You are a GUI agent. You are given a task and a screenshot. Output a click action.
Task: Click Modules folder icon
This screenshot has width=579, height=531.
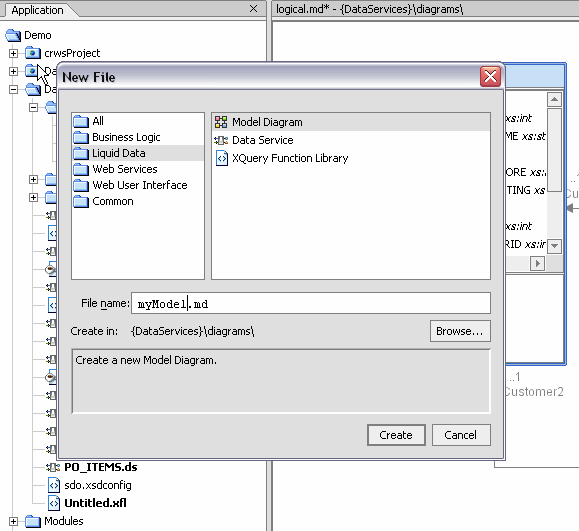[x=32, y=521]
